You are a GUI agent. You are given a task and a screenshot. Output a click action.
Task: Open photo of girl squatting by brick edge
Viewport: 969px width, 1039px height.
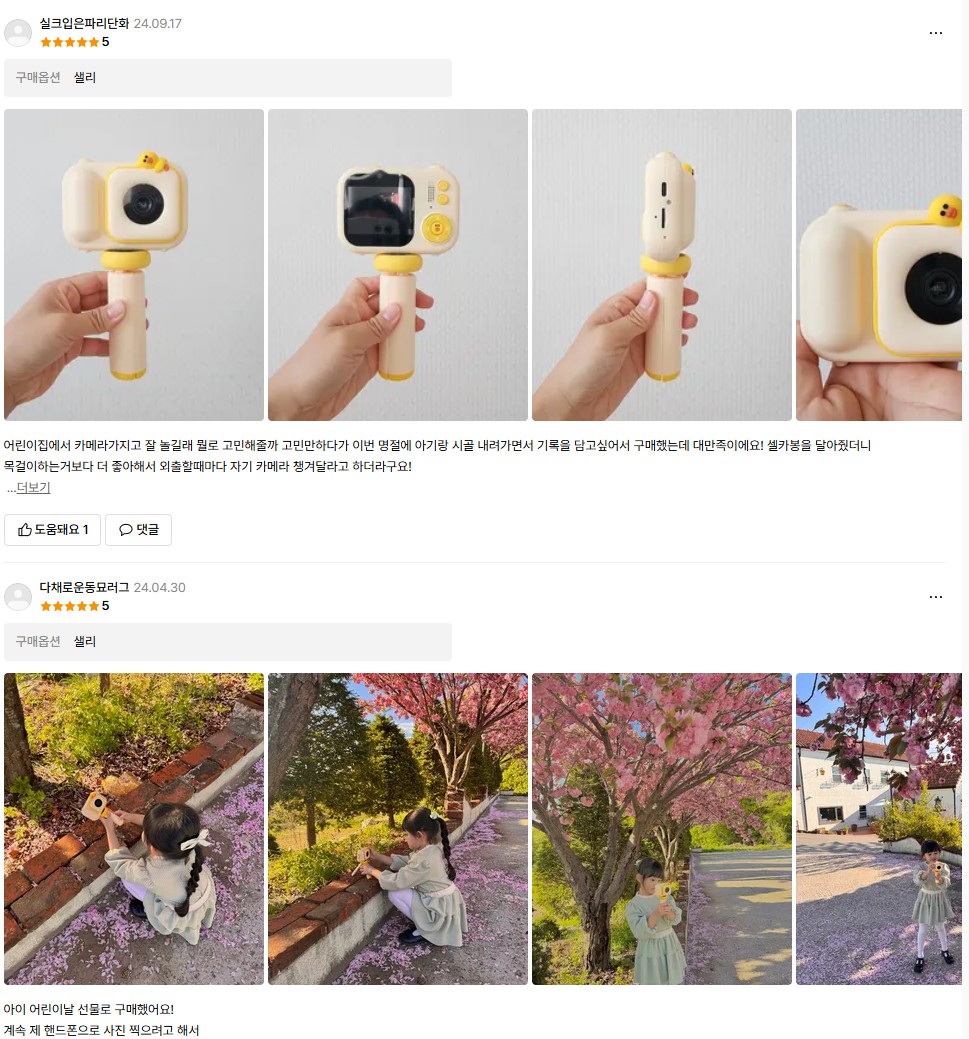click(398, 829)
